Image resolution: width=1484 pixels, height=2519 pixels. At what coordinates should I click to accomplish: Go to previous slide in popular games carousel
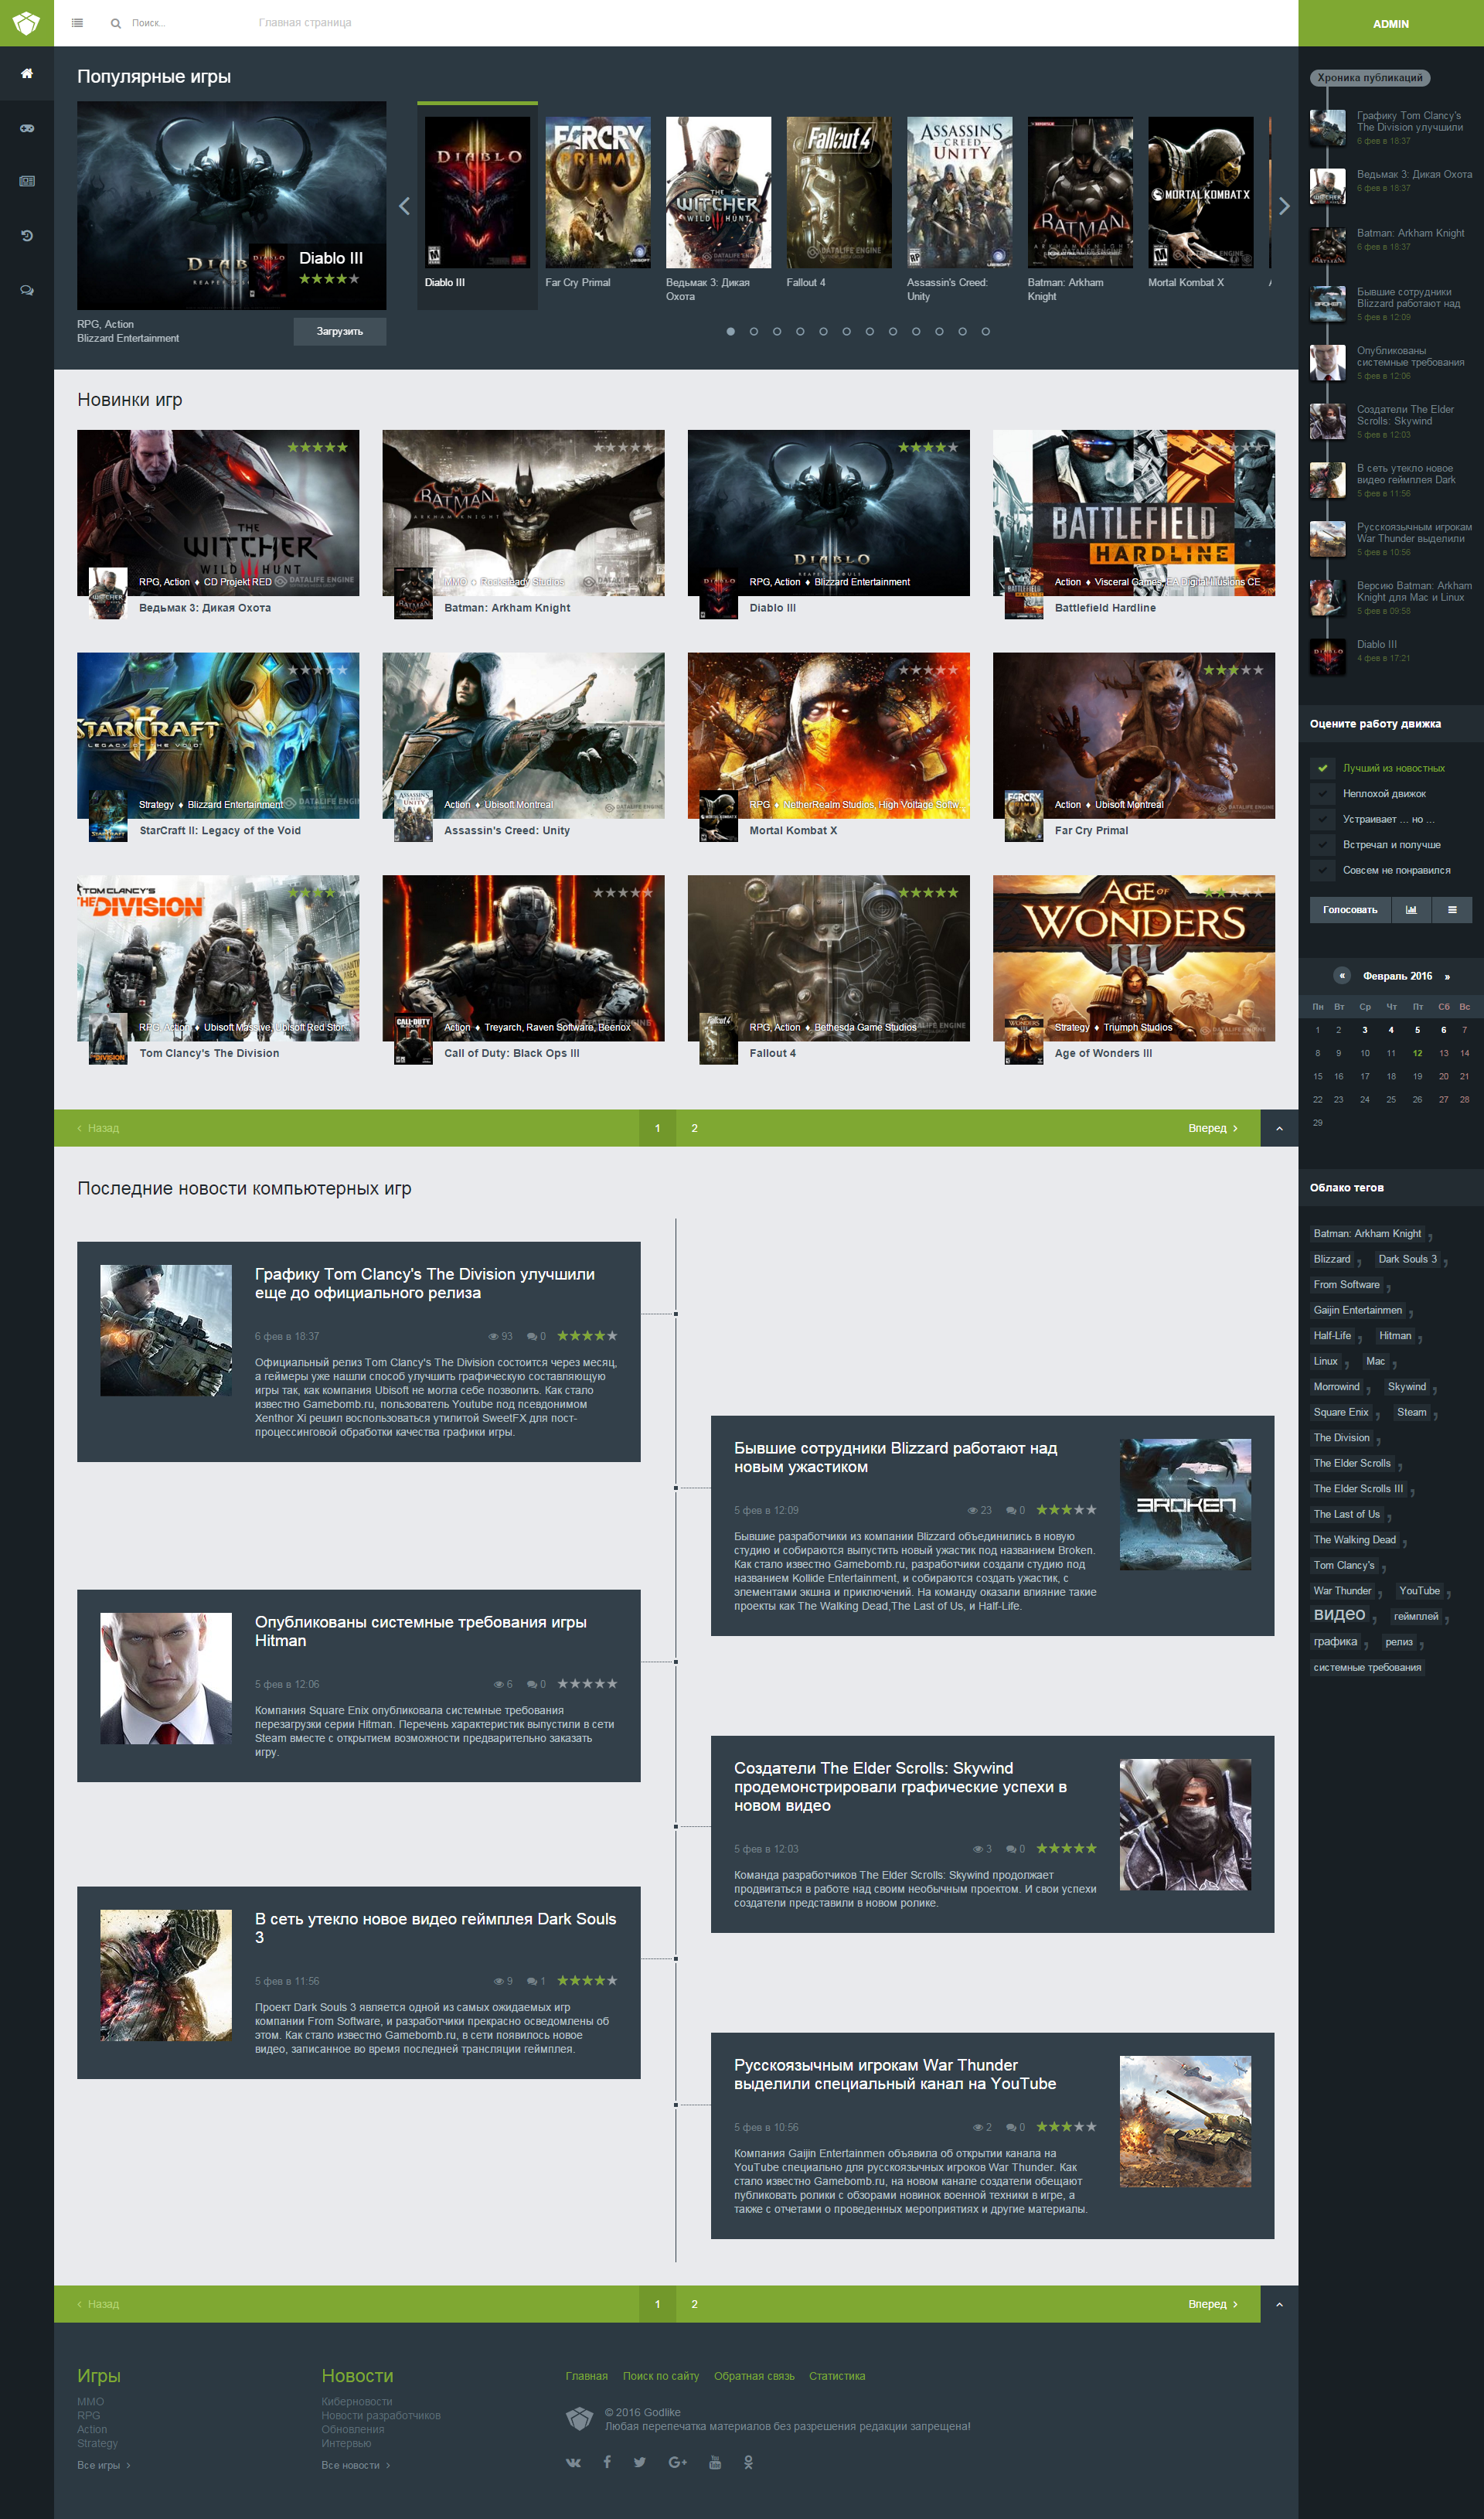click(x=404, y=206)
